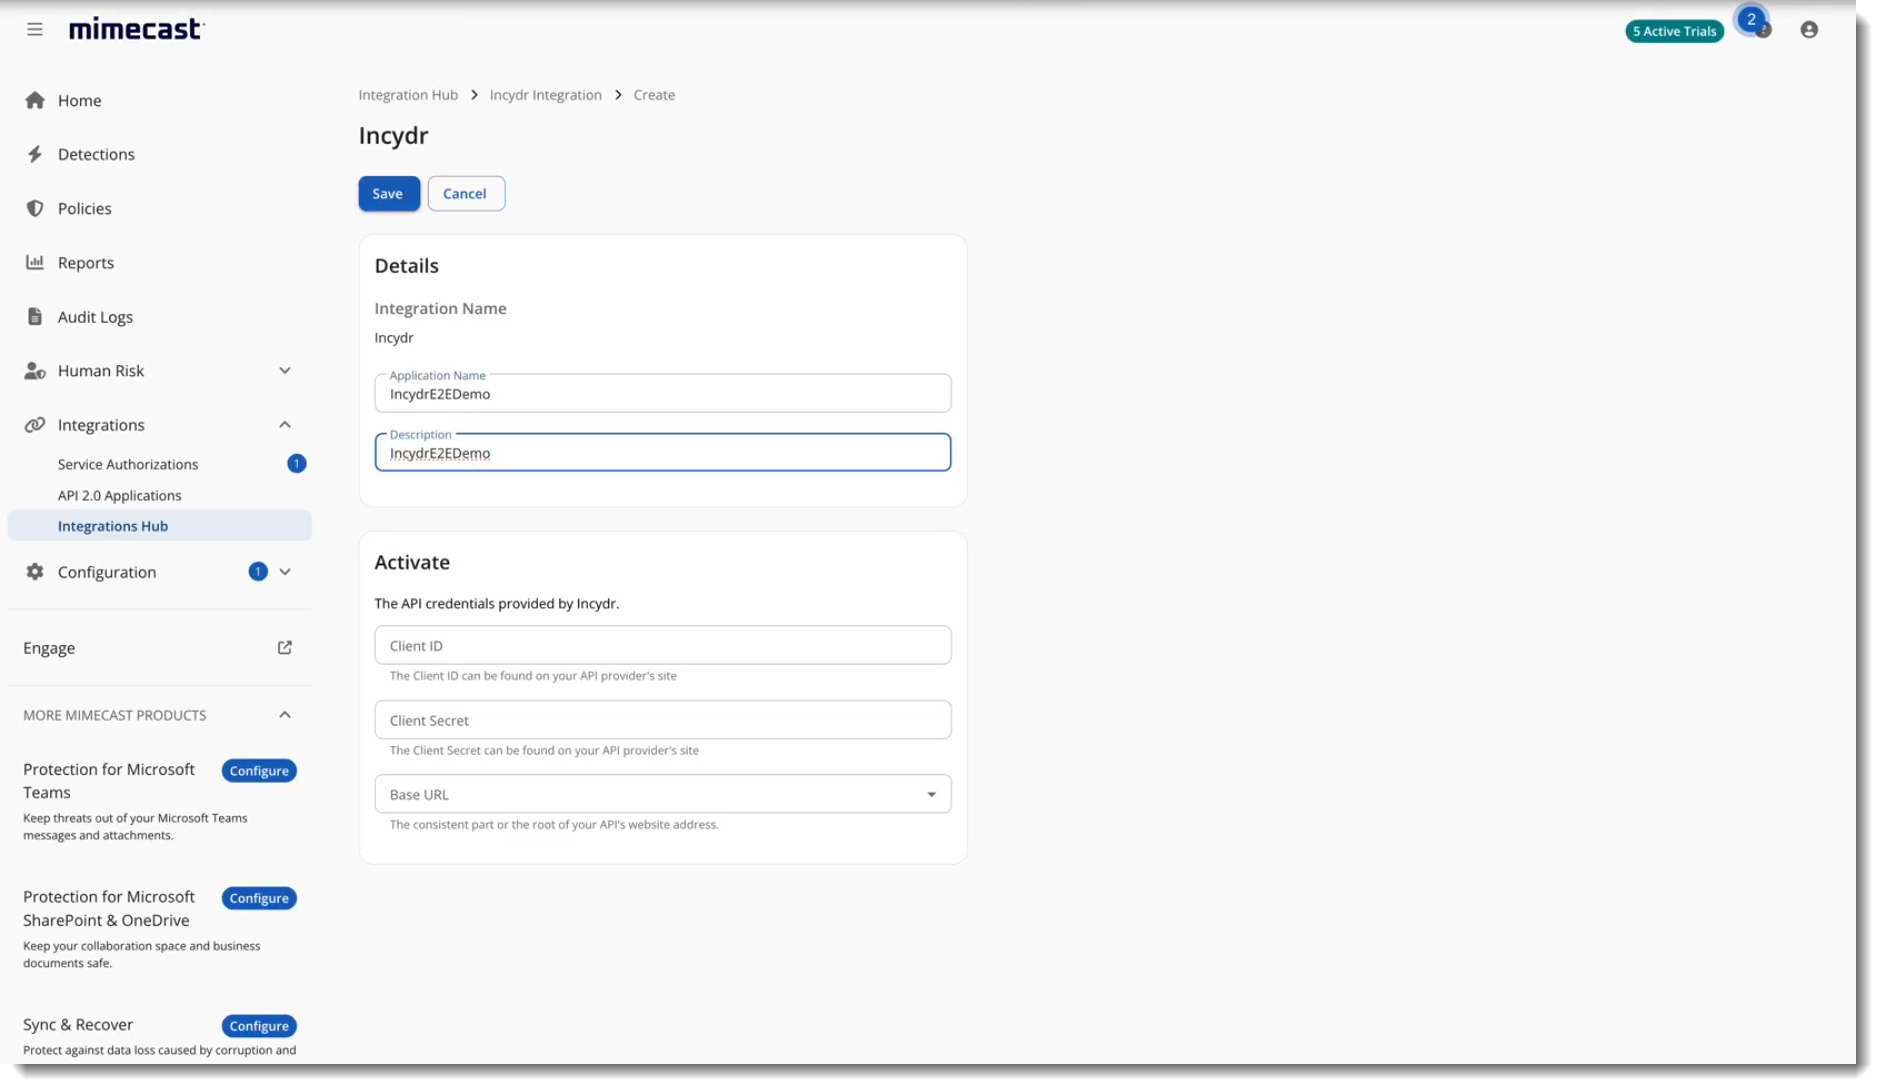The height and width of the screenshot is (1091, 1883).
Task: Switch to API 2.0 Applications
Action: pyautogui.click(x=119, y=495)
